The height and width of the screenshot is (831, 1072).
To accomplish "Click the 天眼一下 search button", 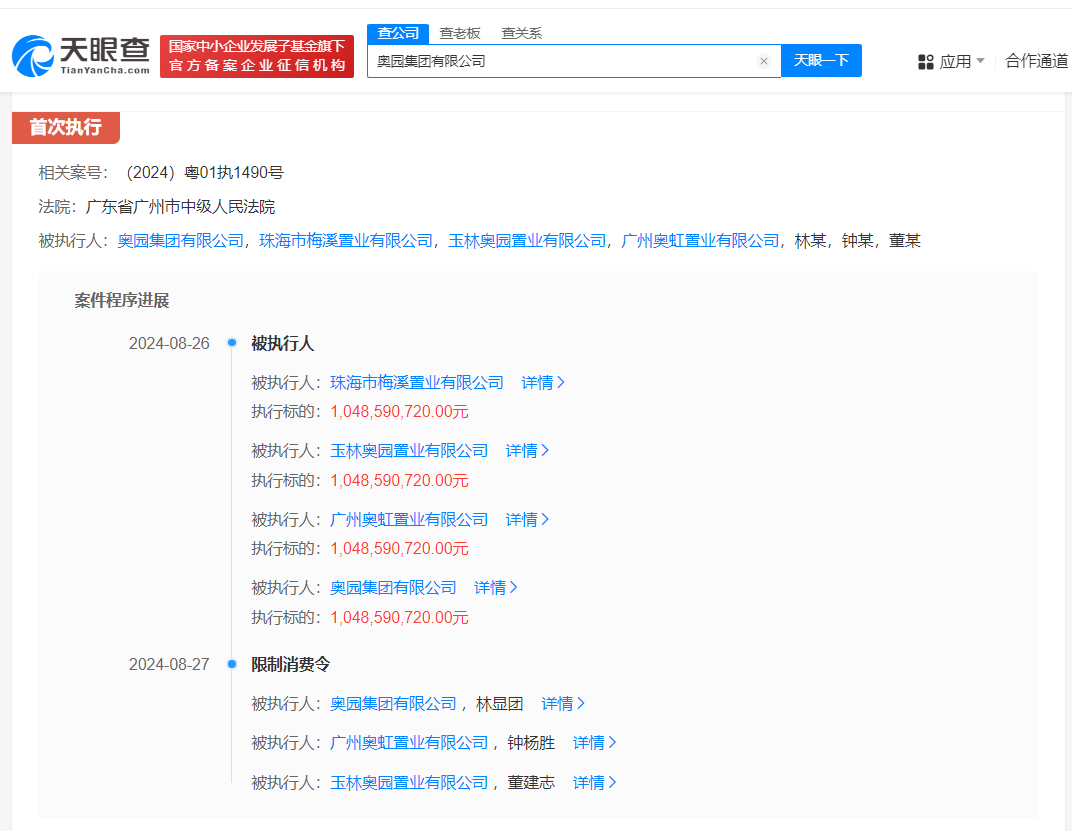I will [x=820, y=61].
